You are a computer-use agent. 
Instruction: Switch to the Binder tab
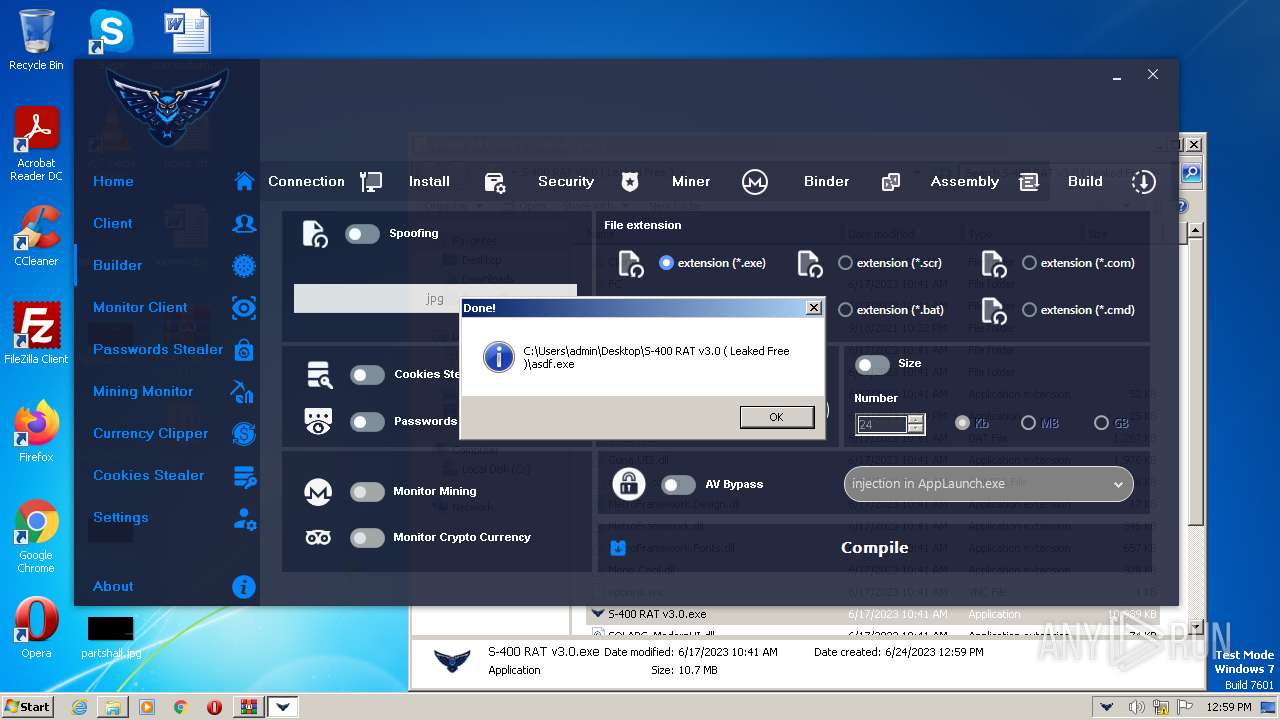[x=826, y=181]
